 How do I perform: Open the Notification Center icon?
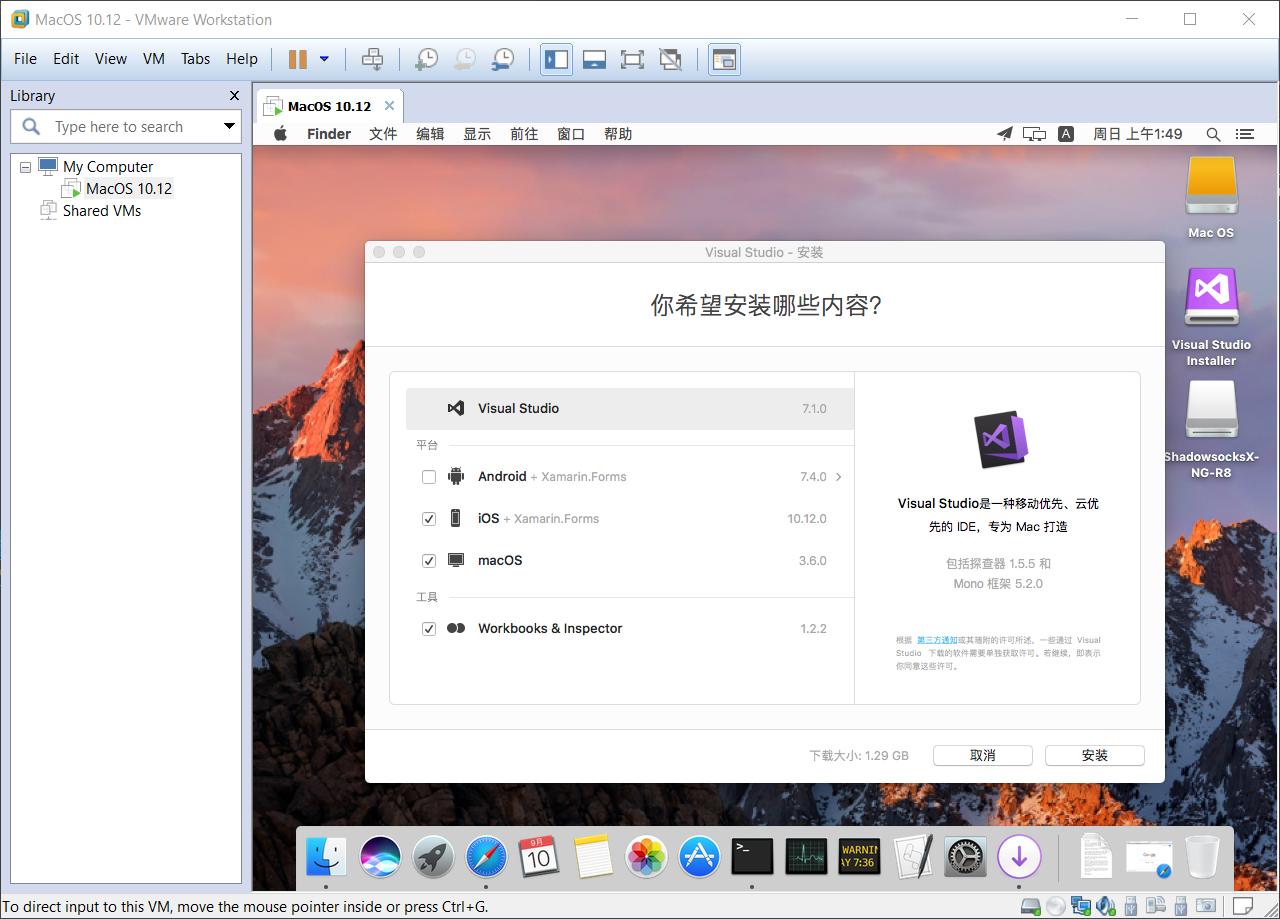(x=1245, y=134)
